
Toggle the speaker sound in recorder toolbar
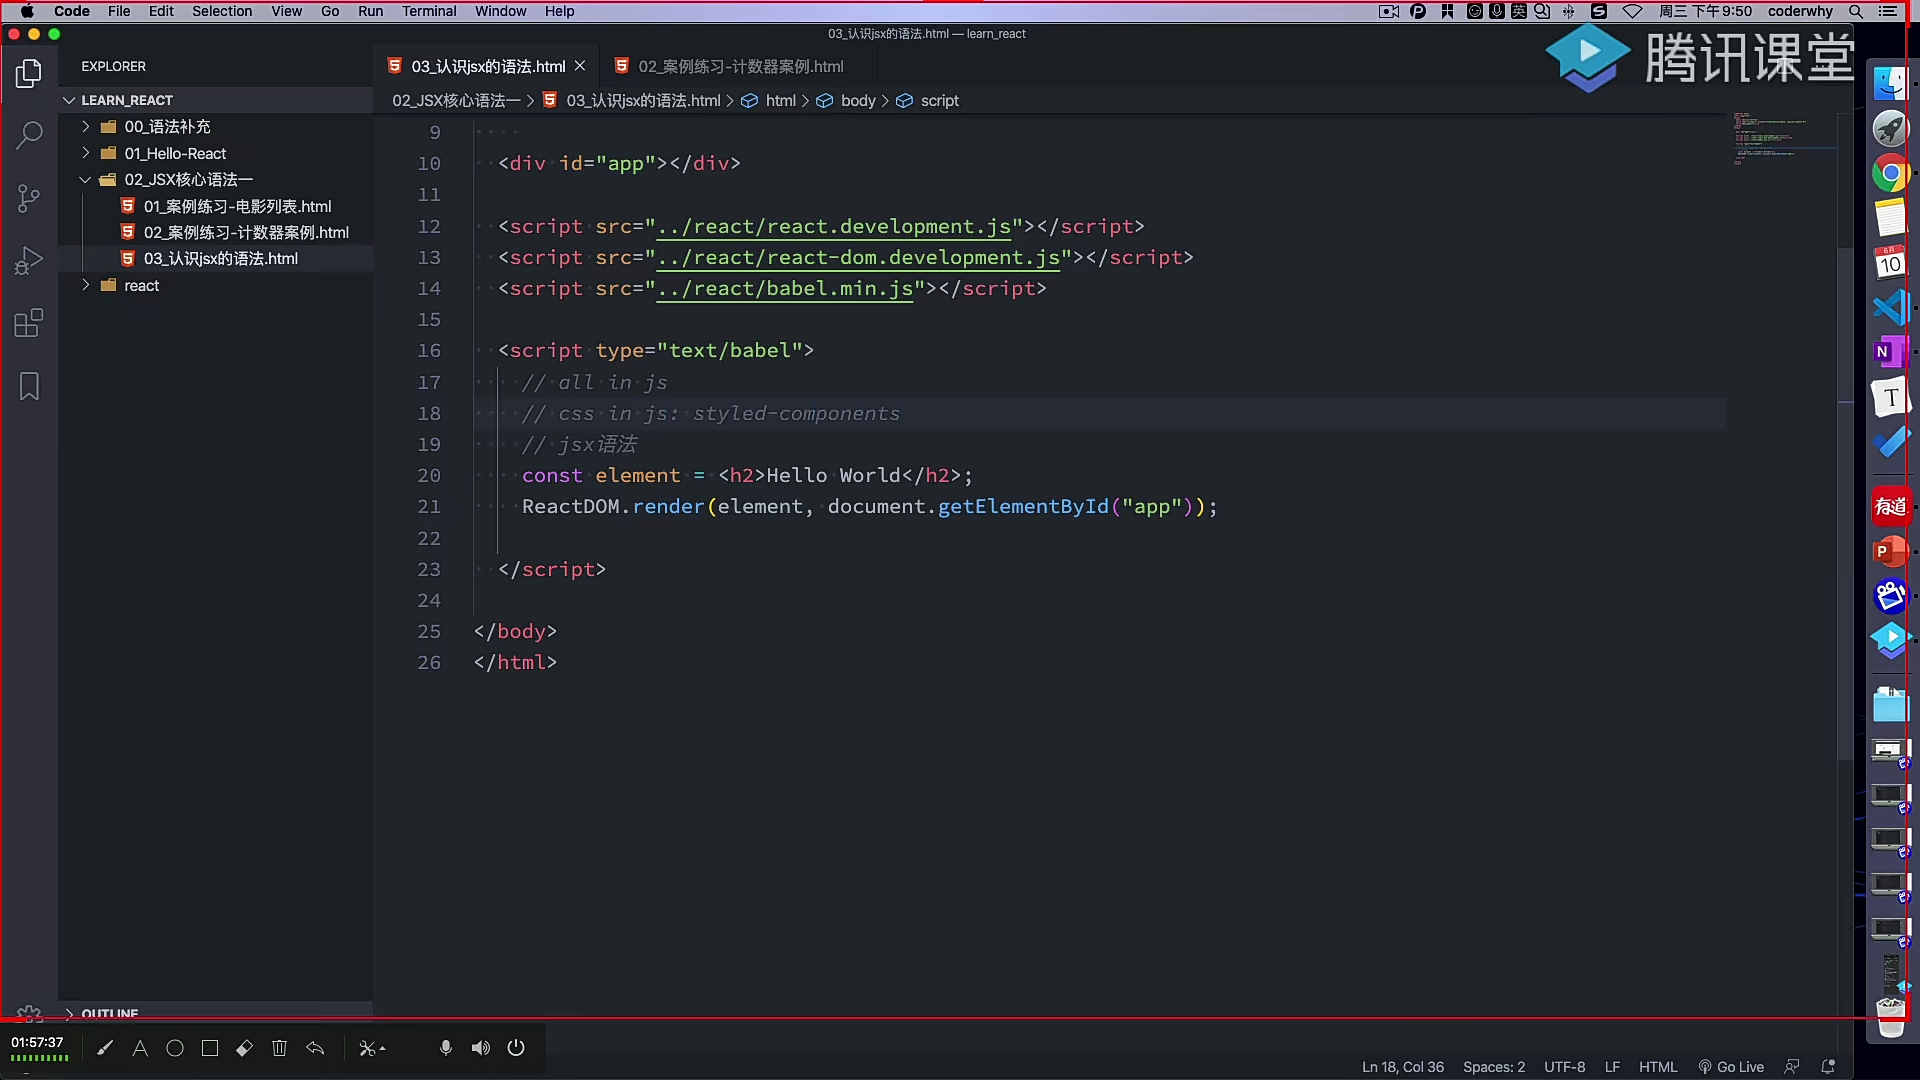[x=481, y=1048]
